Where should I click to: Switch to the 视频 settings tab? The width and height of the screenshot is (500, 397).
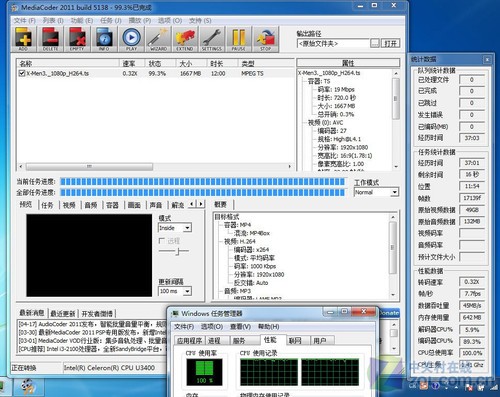click(x=69, y=205)
